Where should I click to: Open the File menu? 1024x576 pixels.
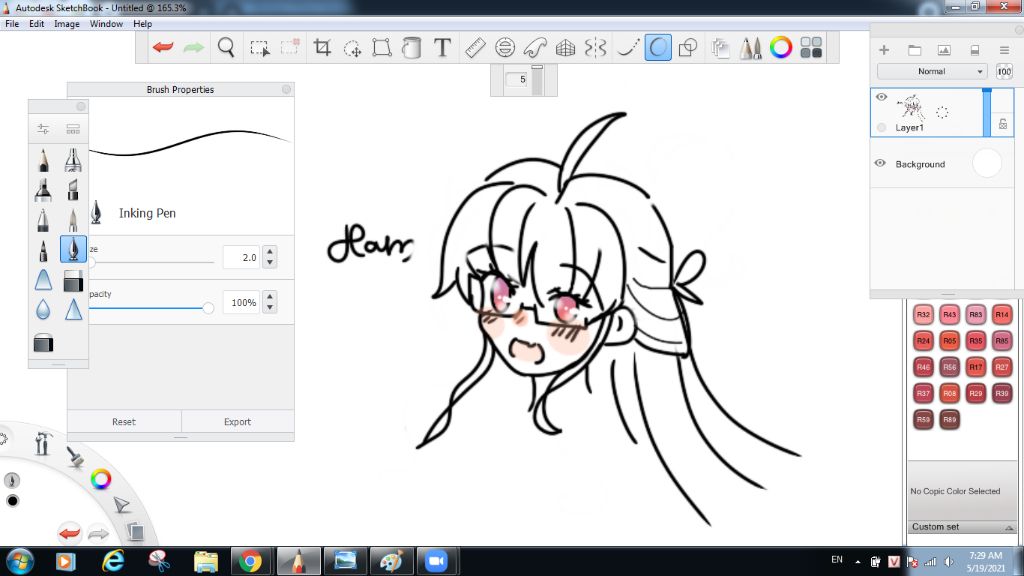[12, 24]
